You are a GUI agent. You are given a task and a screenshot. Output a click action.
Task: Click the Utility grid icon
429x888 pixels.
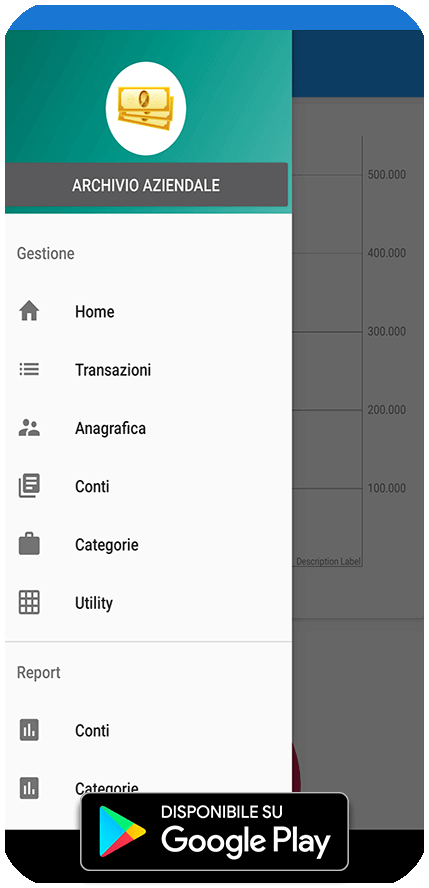(x=29, y=603)
